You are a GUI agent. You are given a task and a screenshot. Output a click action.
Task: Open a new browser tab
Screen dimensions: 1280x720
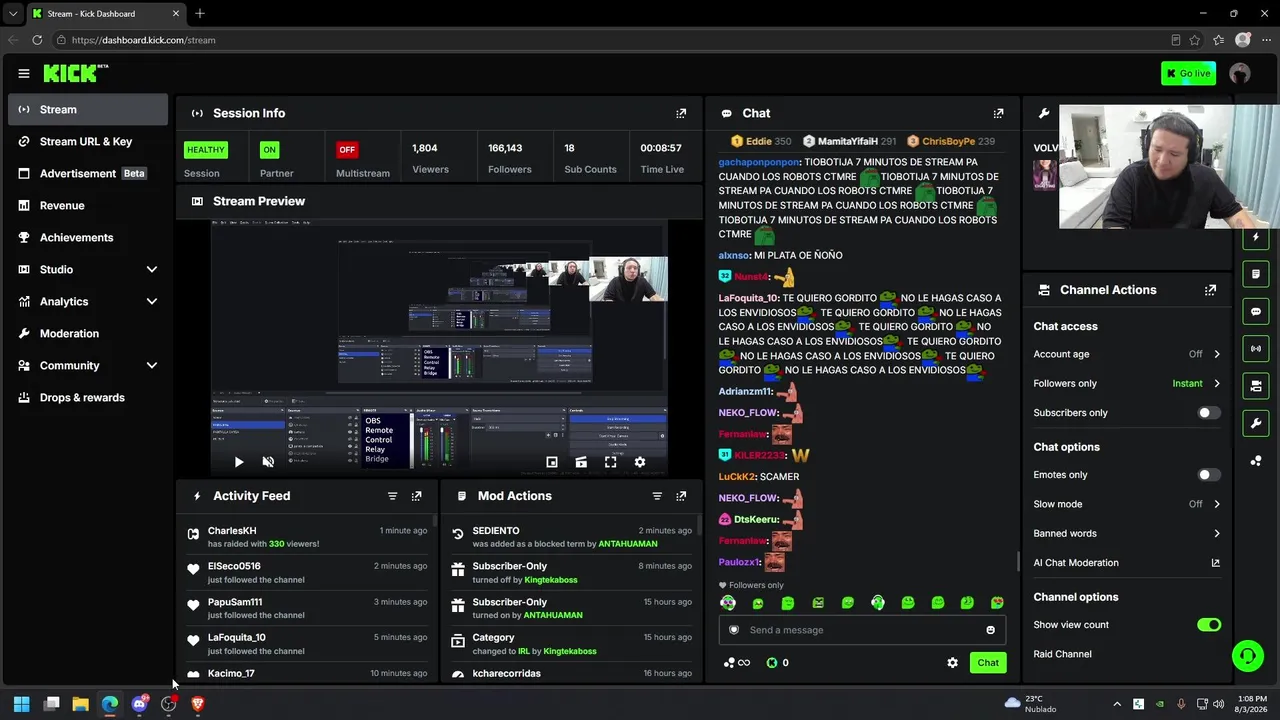200,13
